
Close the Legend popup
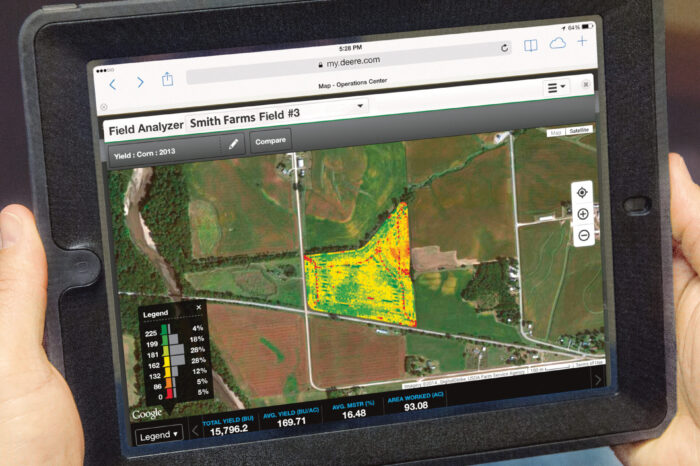pyautogui.click(x=198, y=307)
